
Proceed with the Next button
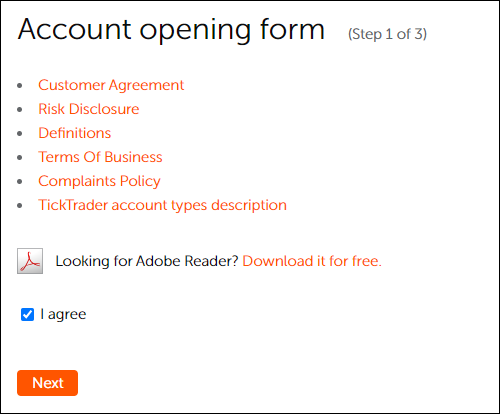pyautogui.click(x=47, y=383)
